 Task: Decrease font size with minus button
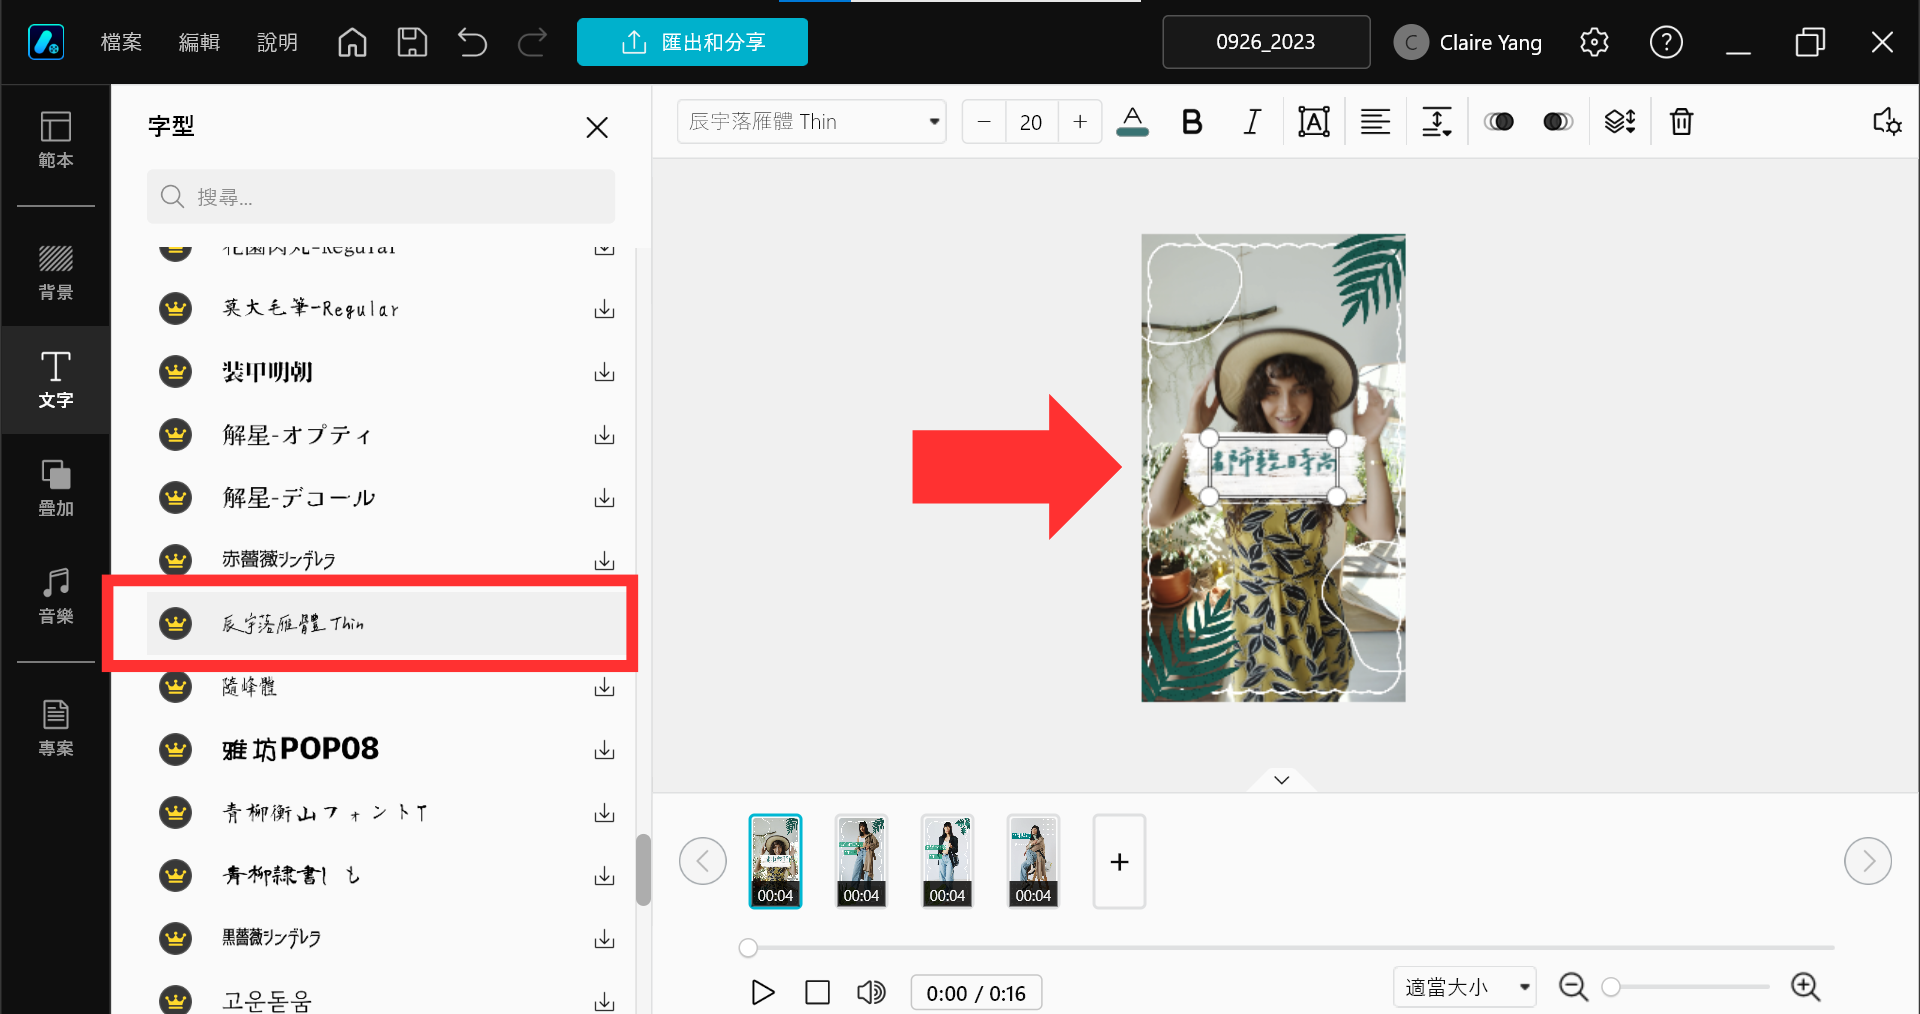pos(984,122)
